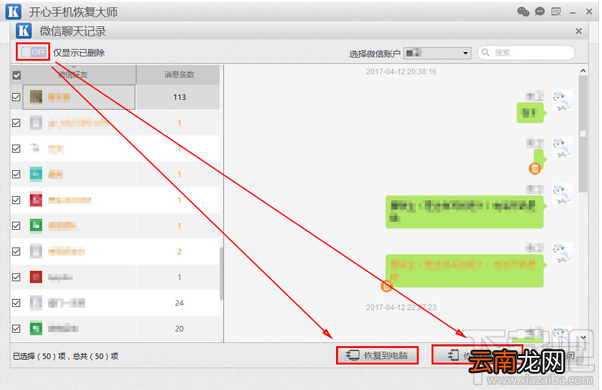The width and height of the screenshot is (602, 390).
Task: Click the orange deleted marker below the small bubble
Action: click(534, 168)
